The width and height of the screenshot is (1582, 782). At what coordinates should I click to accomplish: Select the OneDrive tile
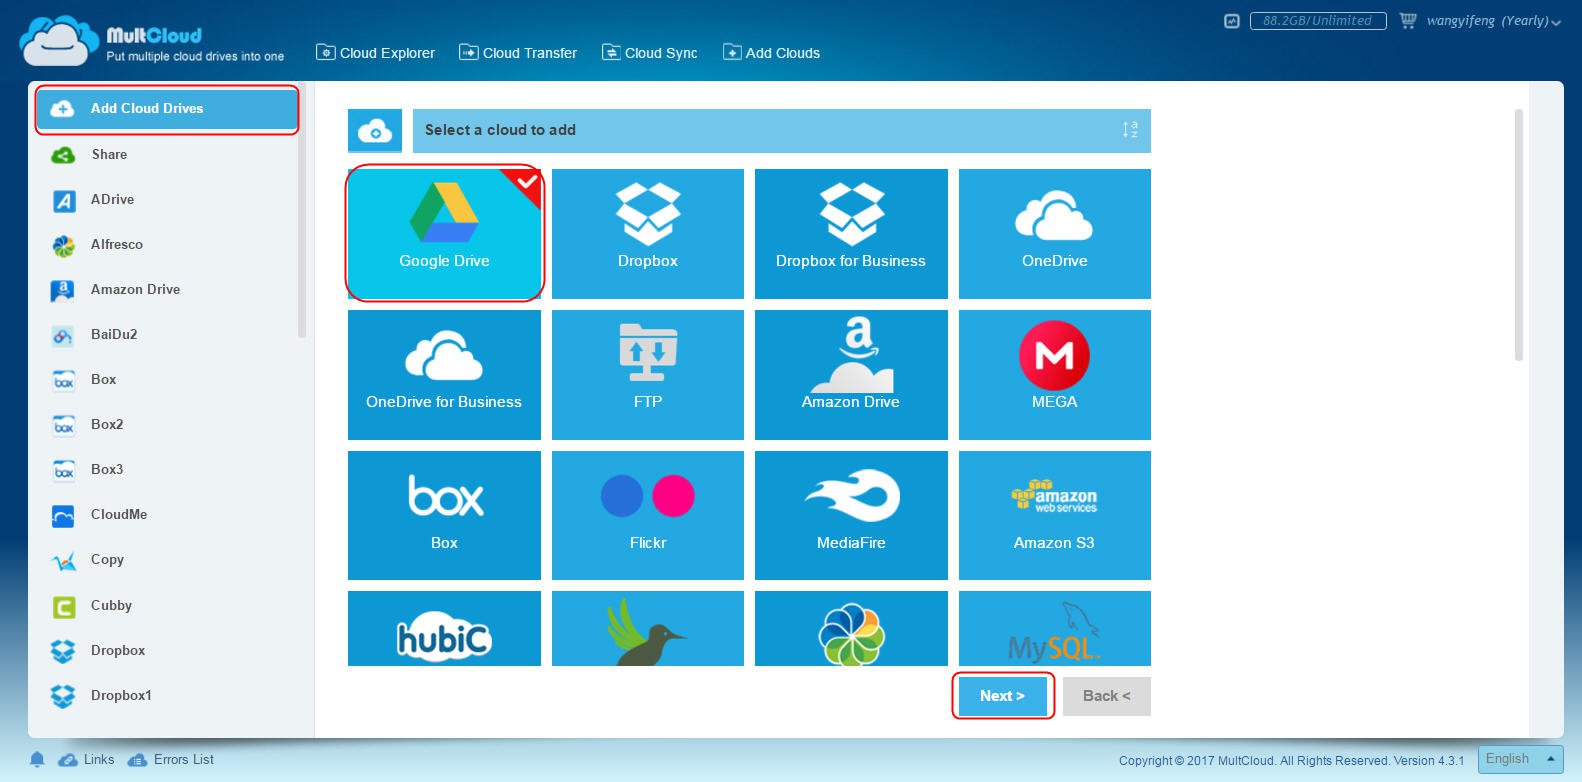tap(1055, 234)
